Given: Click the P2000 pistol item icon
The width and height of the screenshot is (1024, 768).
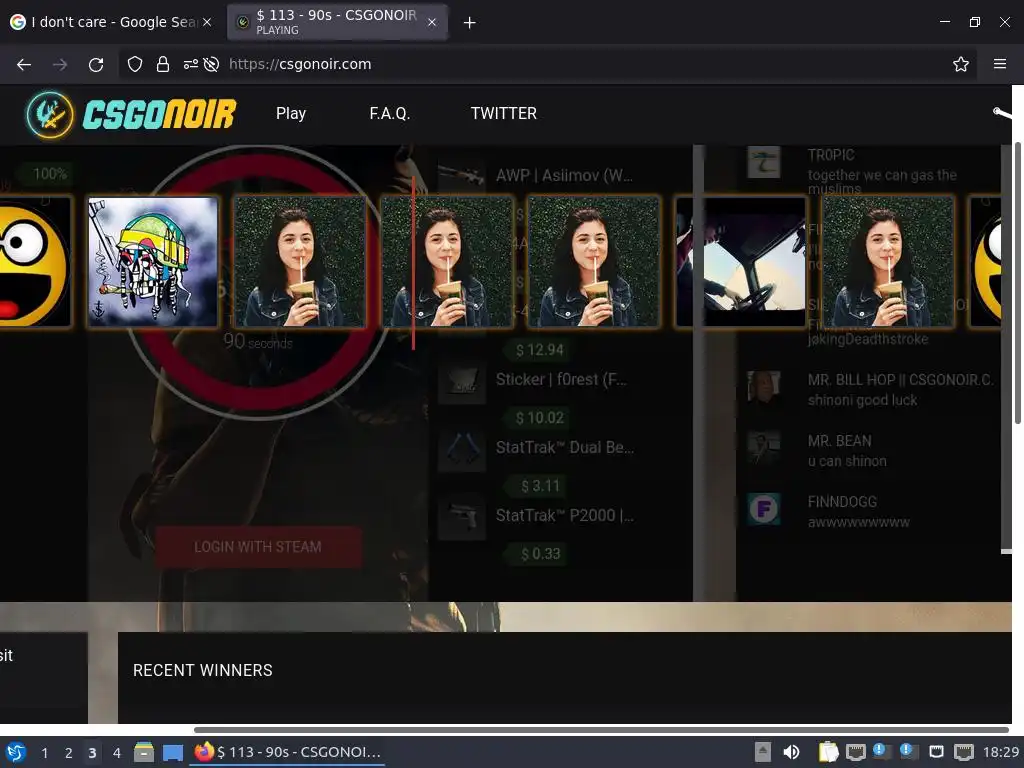Looking at the screenshot, I should tap(462, 516).
